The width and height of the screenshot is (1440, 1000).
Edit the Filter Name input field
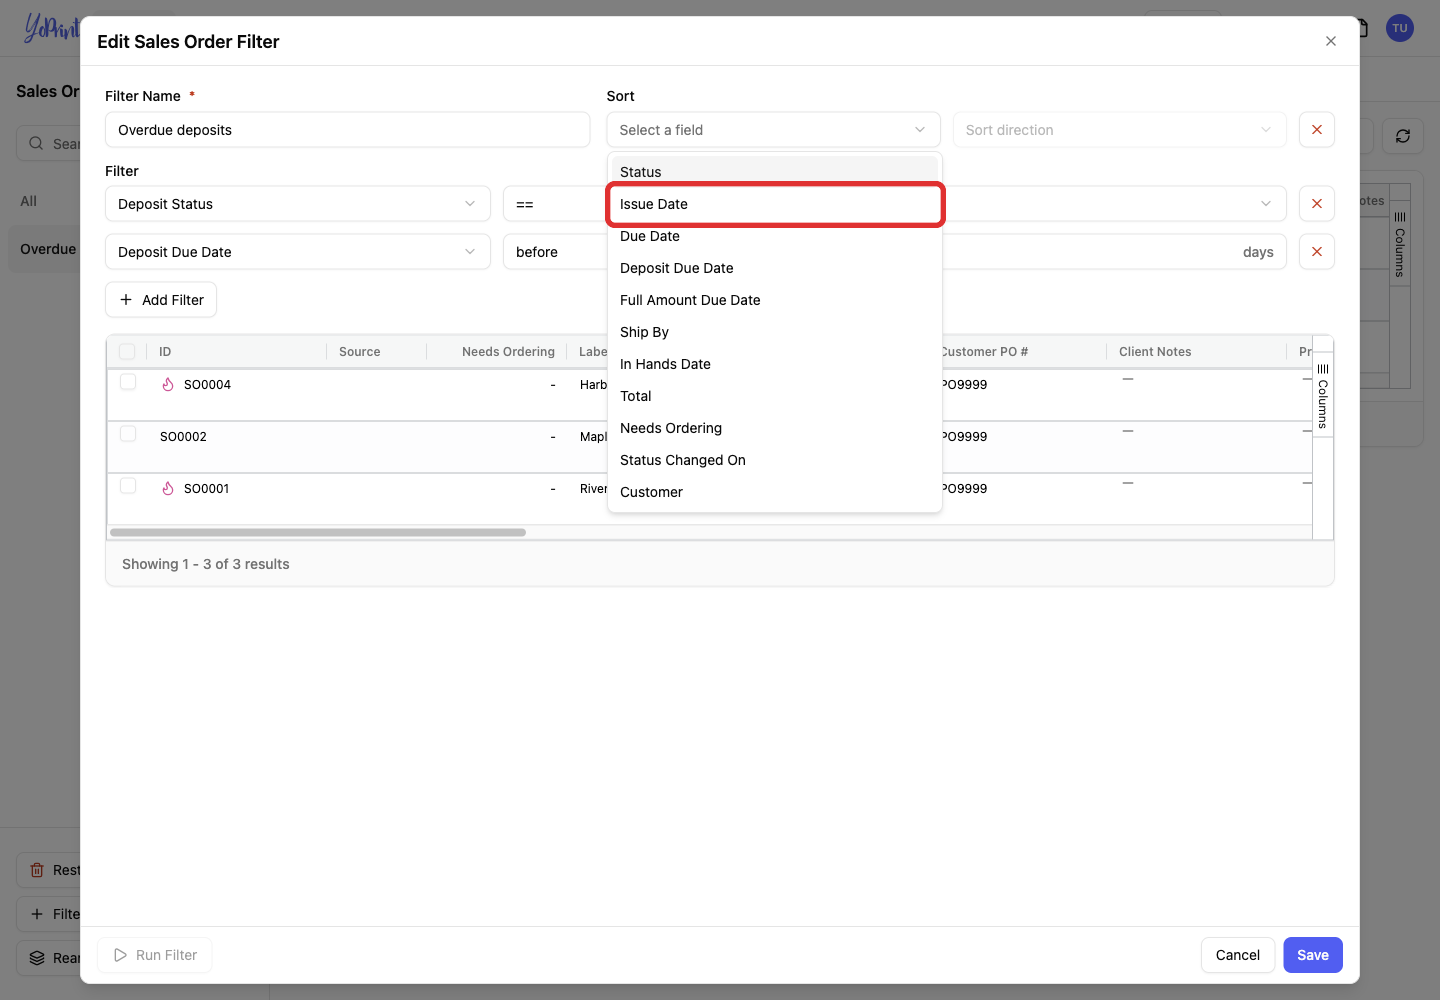[347, 130]
